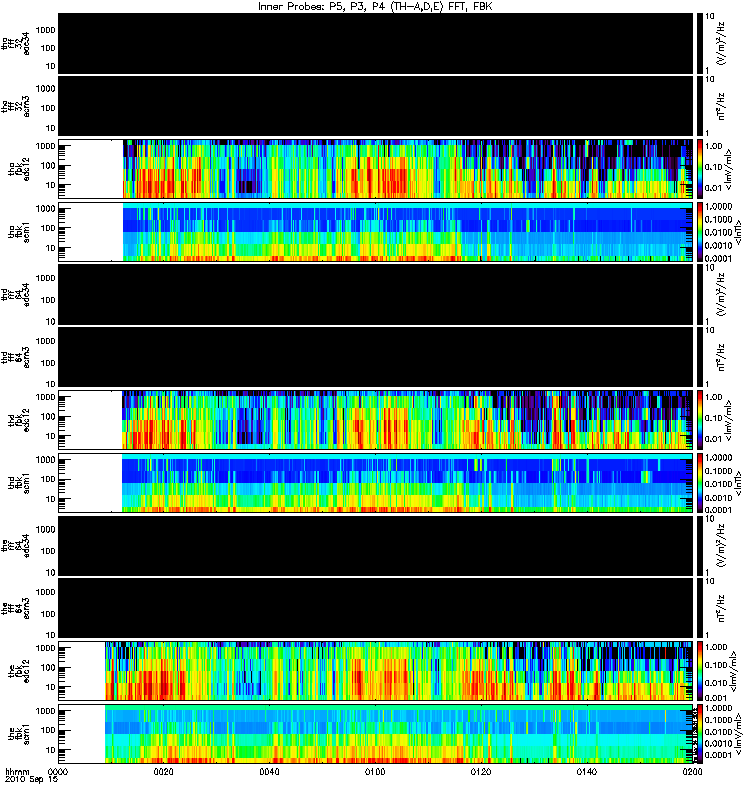750x800 pixels.
Task: Click the plot title 'Inner Probes: P5, P3, P4'
Action: (320, 7)
